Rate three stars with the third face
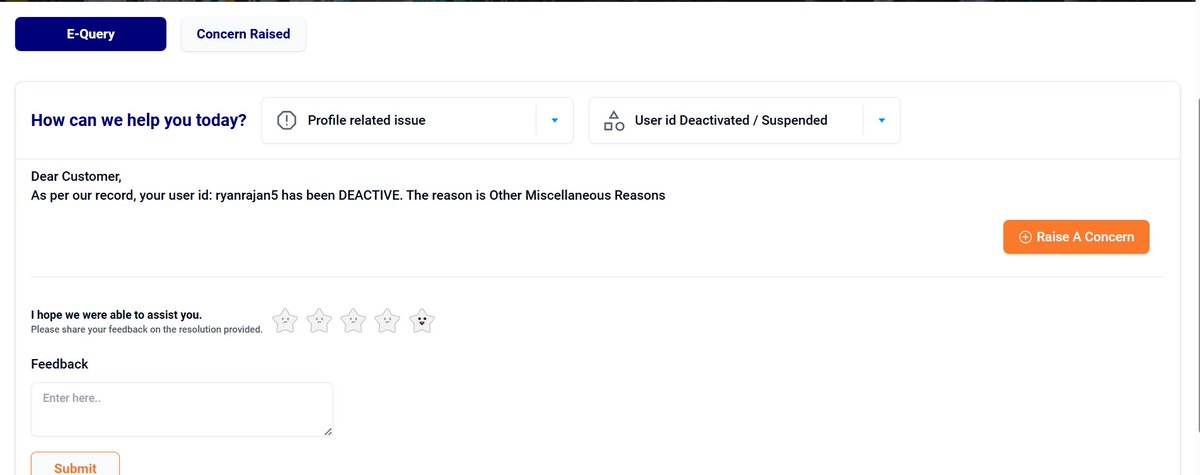This screenshot has height=475, width=1200. click(353, 321)
